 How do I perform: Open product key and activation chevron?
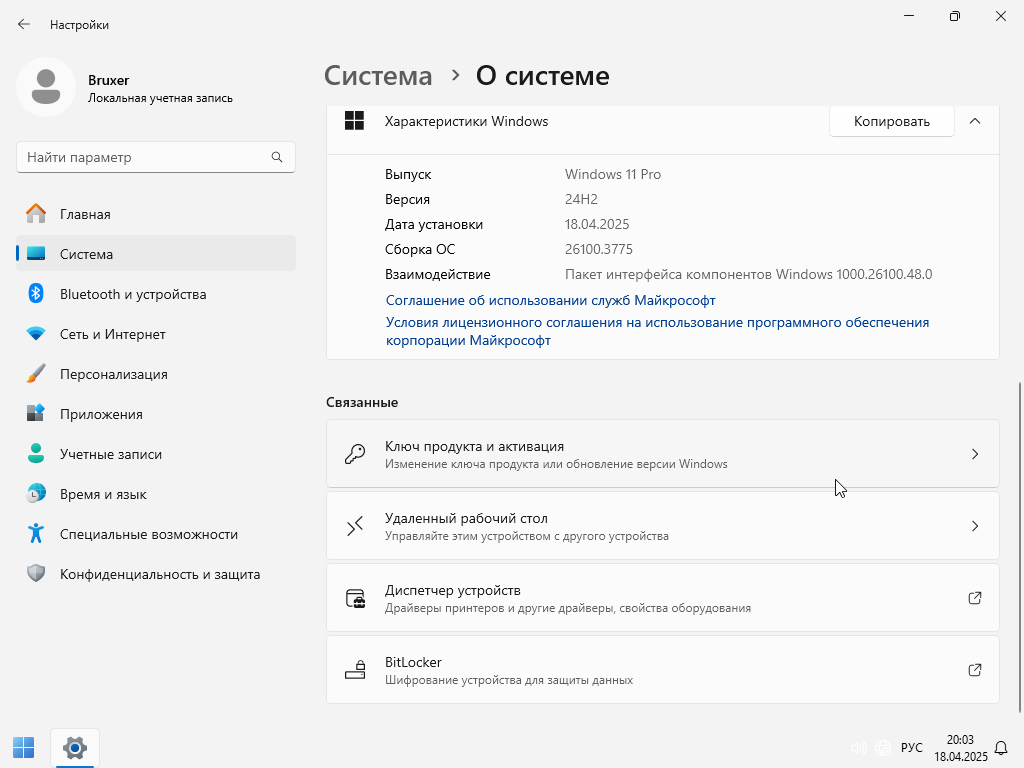click(974, 454)
